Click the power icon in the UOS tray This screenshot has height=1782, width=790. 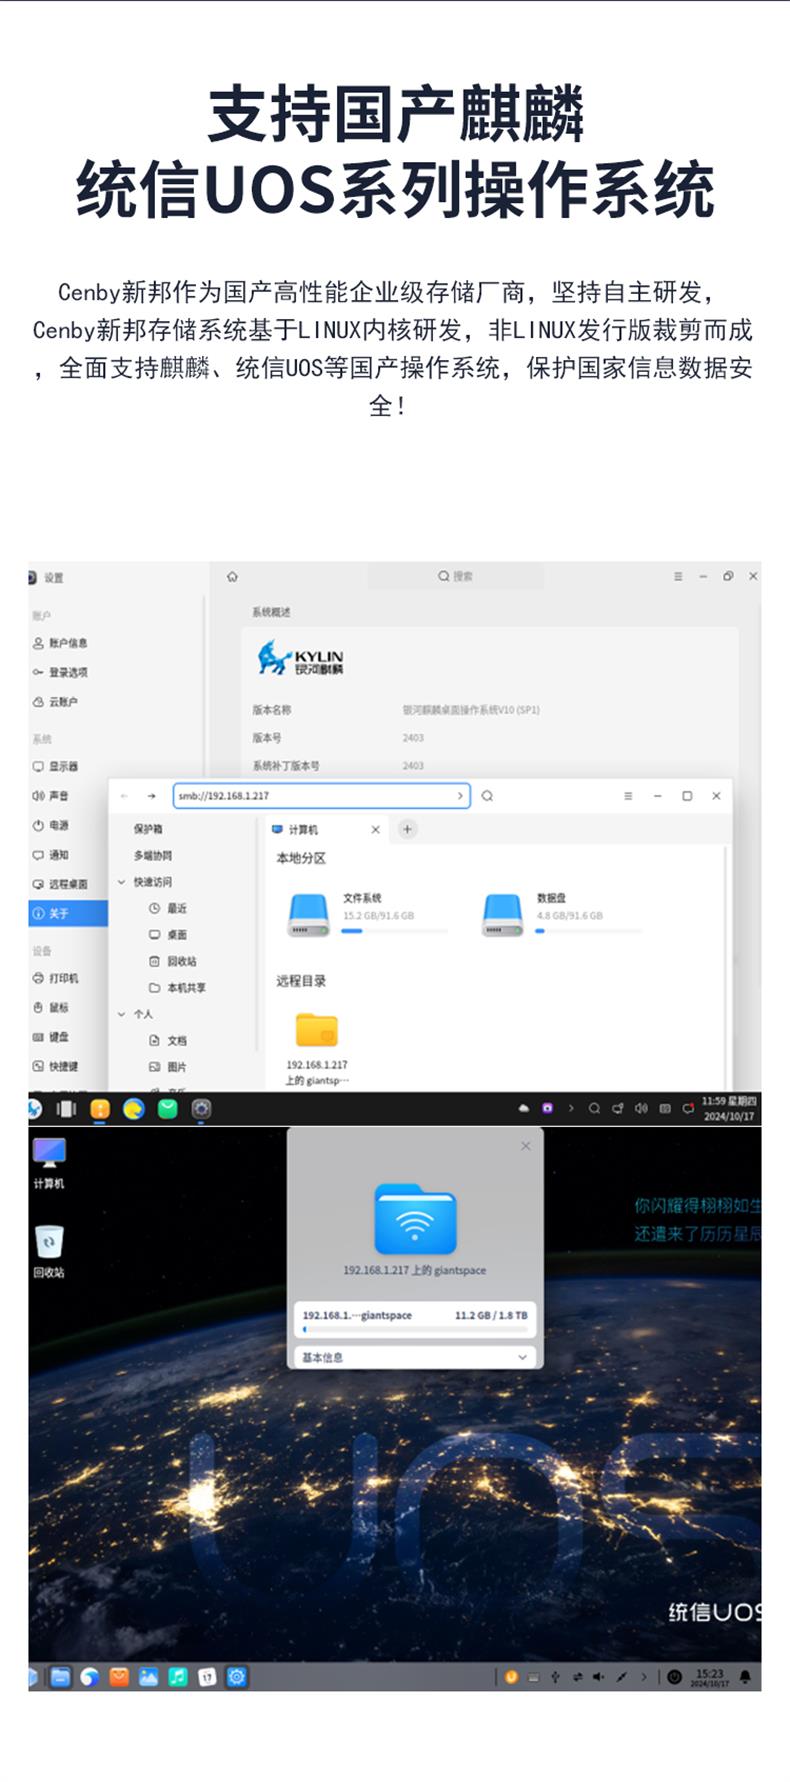[x=675, y=1677]
